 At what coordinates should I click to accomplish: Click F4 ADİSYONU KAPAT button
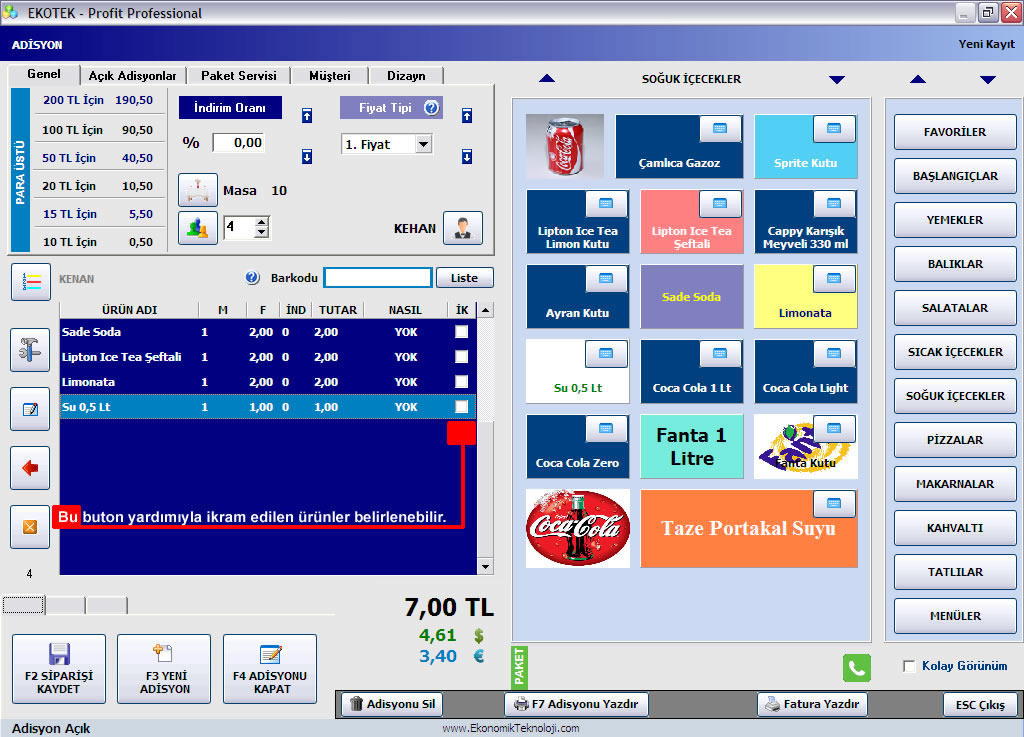click(x=270, y=668)
